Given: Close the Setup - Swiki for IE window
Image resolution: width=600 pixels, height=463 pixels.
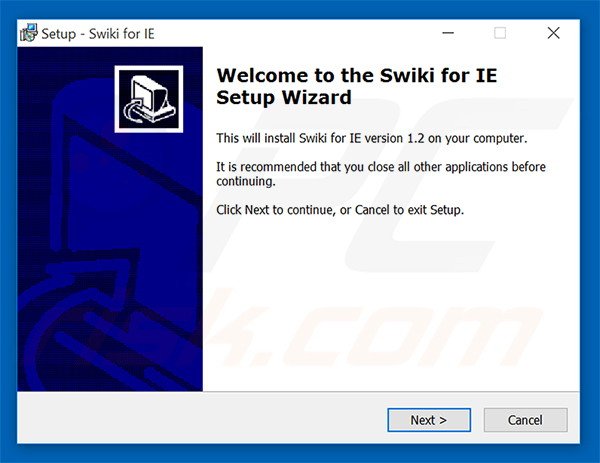Looking at the screenshot, I should point(554,33).
